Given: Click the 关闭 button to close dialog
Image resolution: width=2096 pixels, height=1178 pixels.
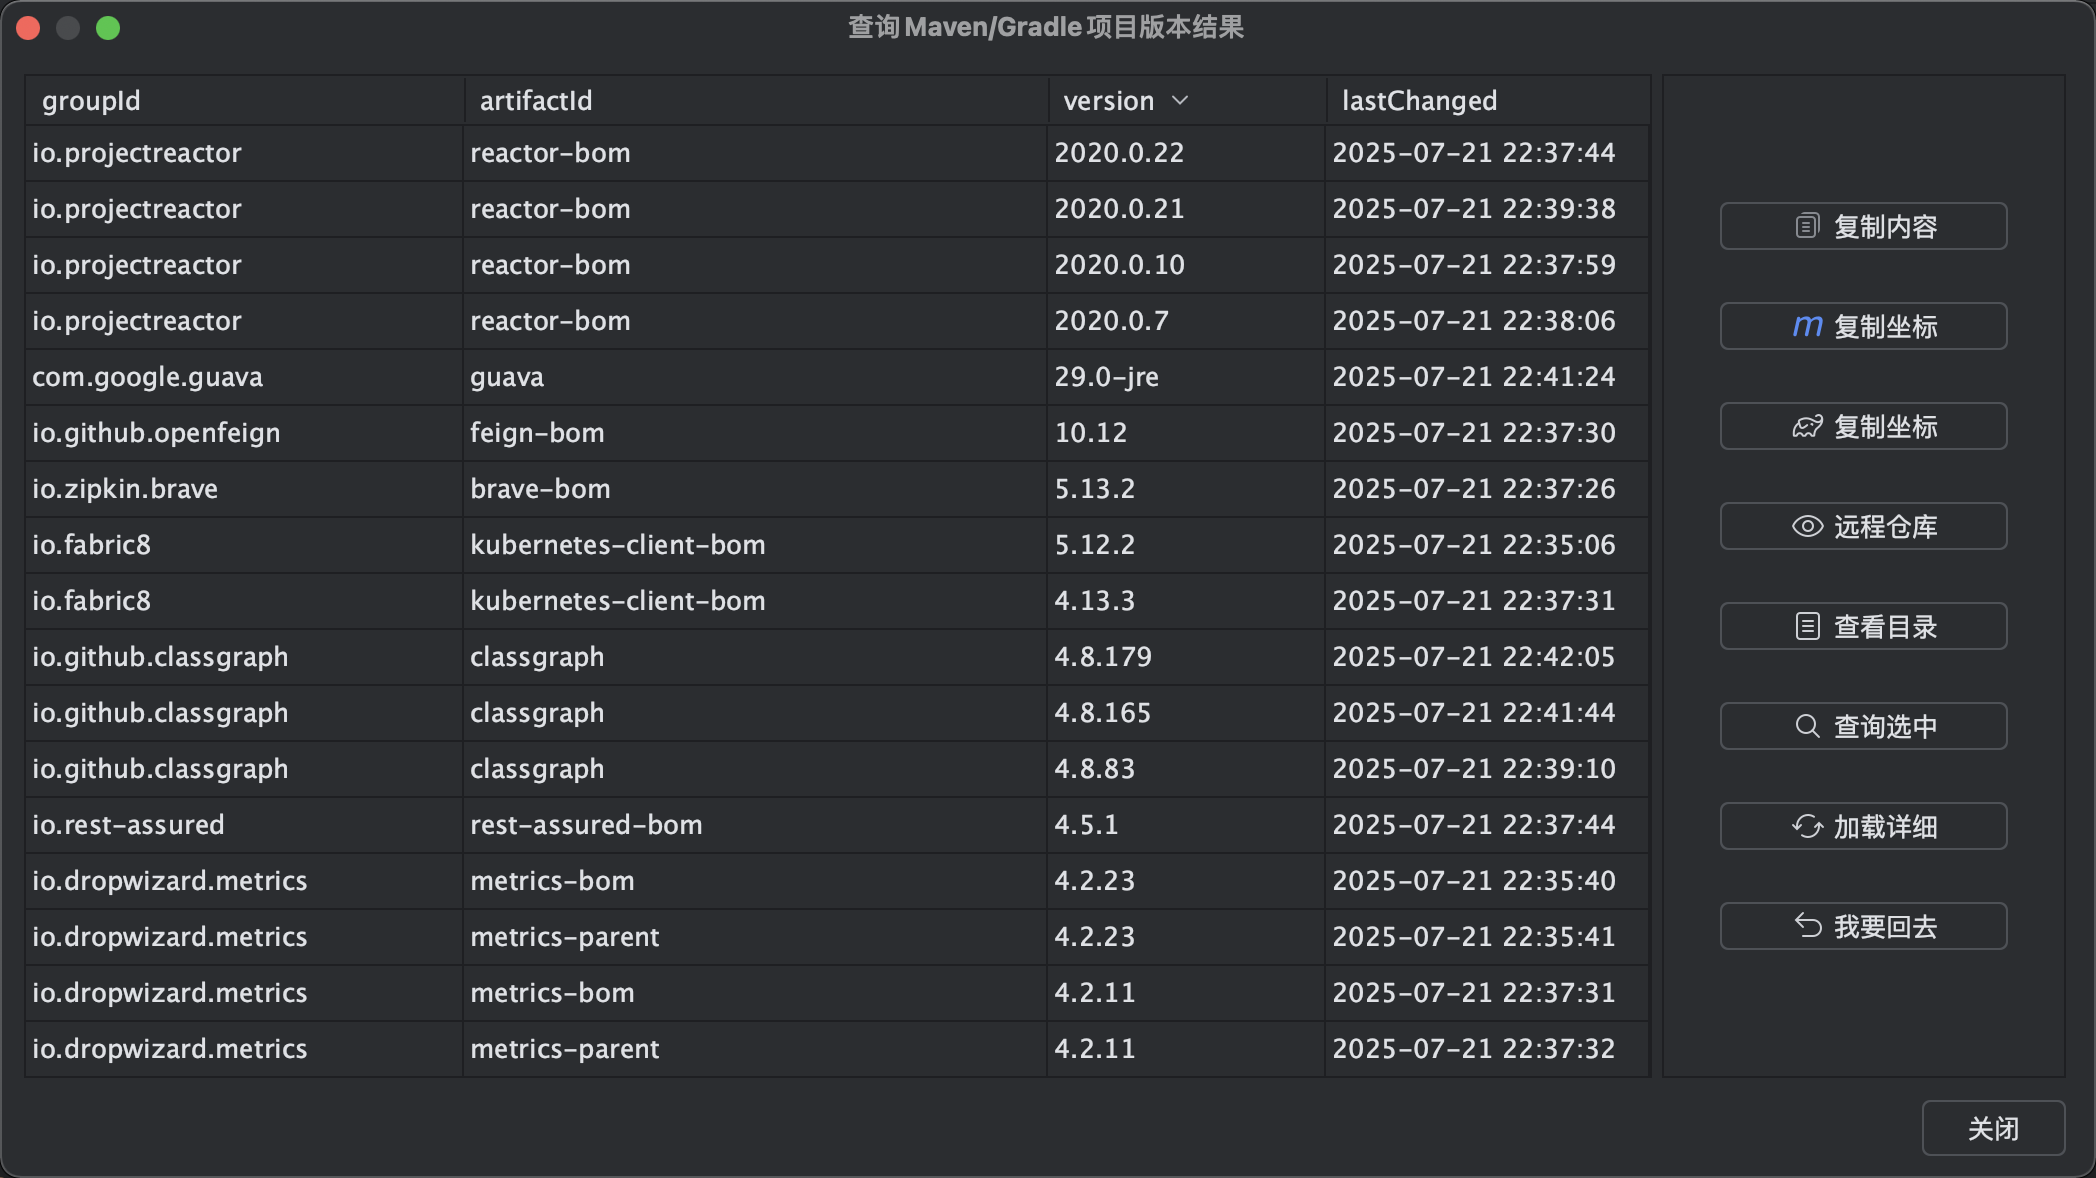Looking at the screenshot, I should click(x=1992, y=1128).
